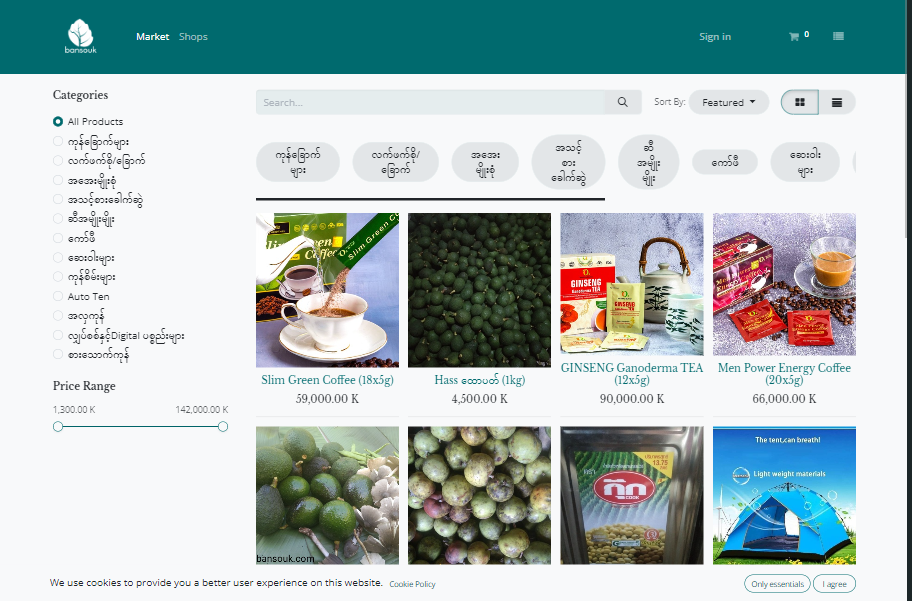Click the I agree cookie button
Screen dimensions: 912x601
coord(835,584)
